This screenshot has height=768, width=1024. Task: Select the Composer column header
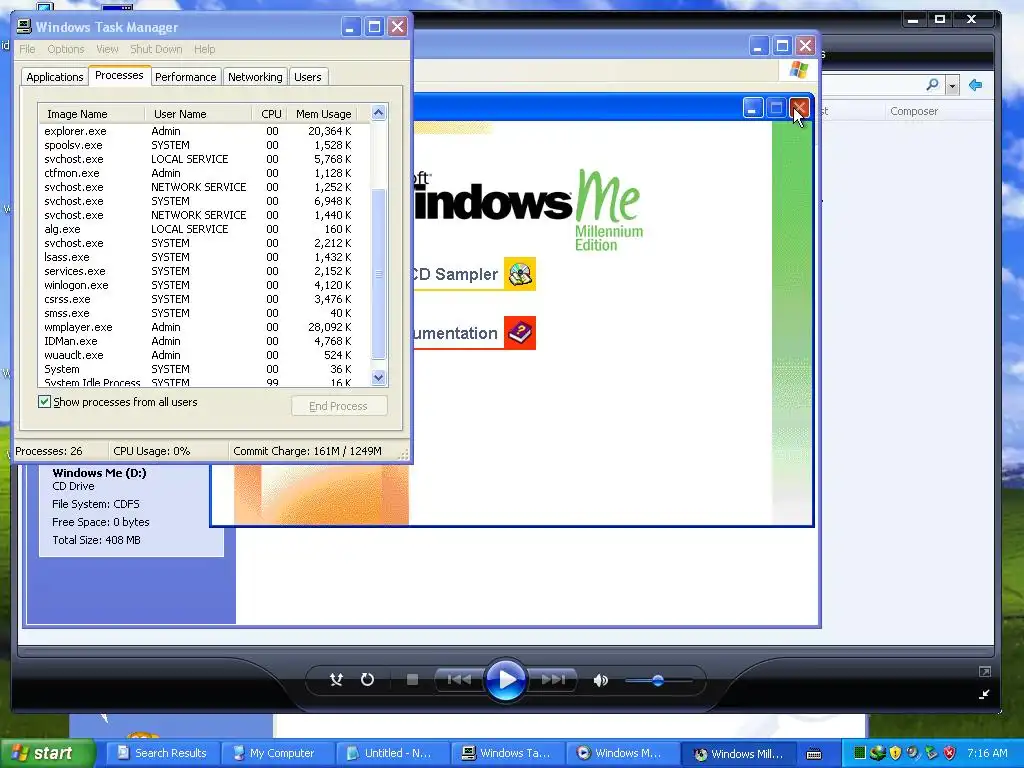pos(914,111)
